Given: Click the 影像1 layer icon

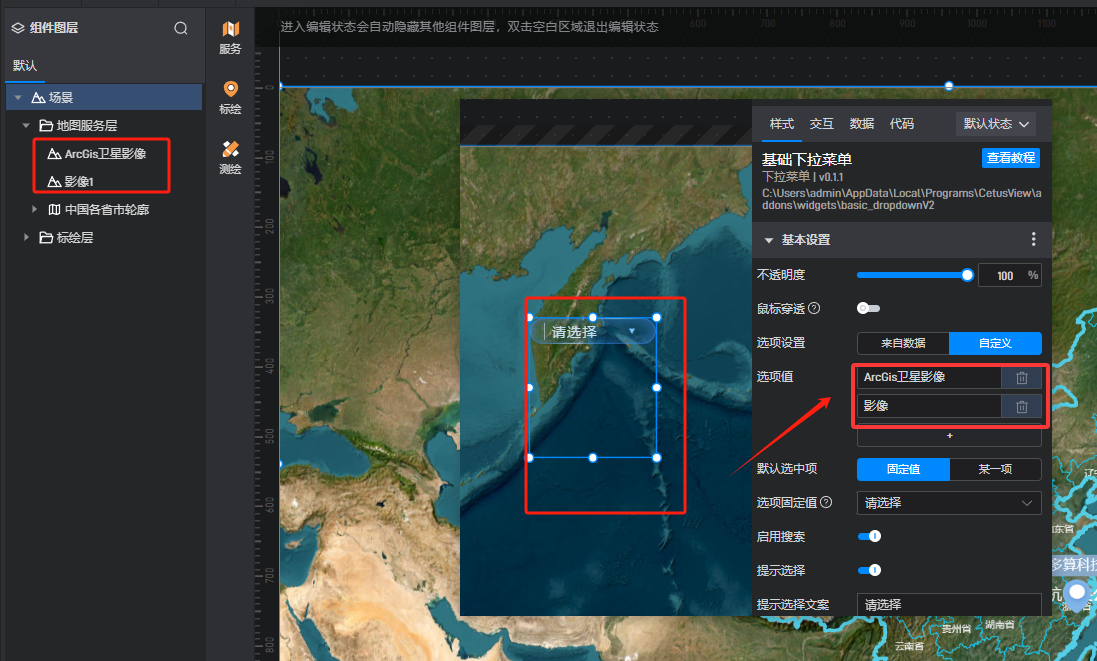Looking at the screenshot, I should coord(54,182).
